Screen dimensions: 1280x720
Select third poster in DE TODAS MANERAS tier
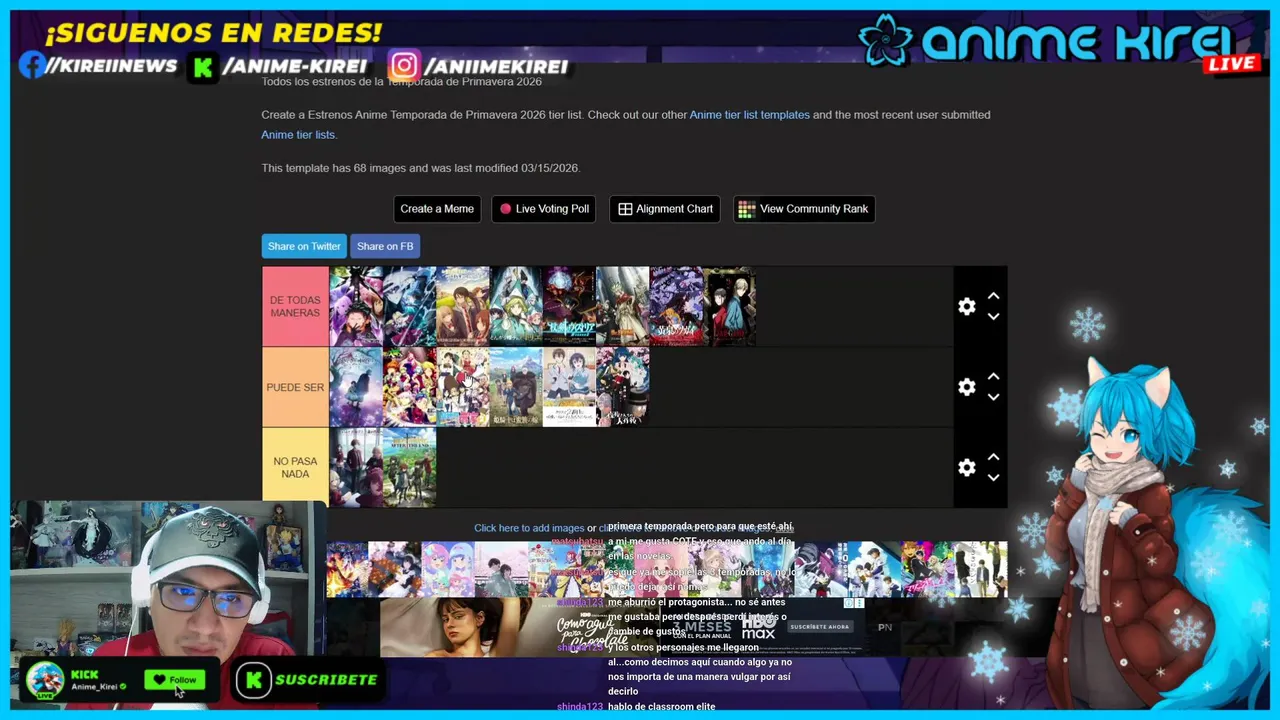click(463, 307)
